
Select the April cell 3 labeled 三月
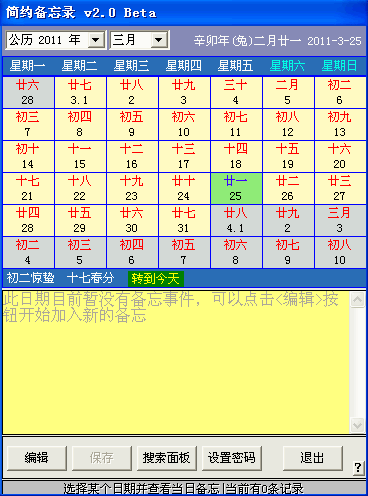click(340, 220)
